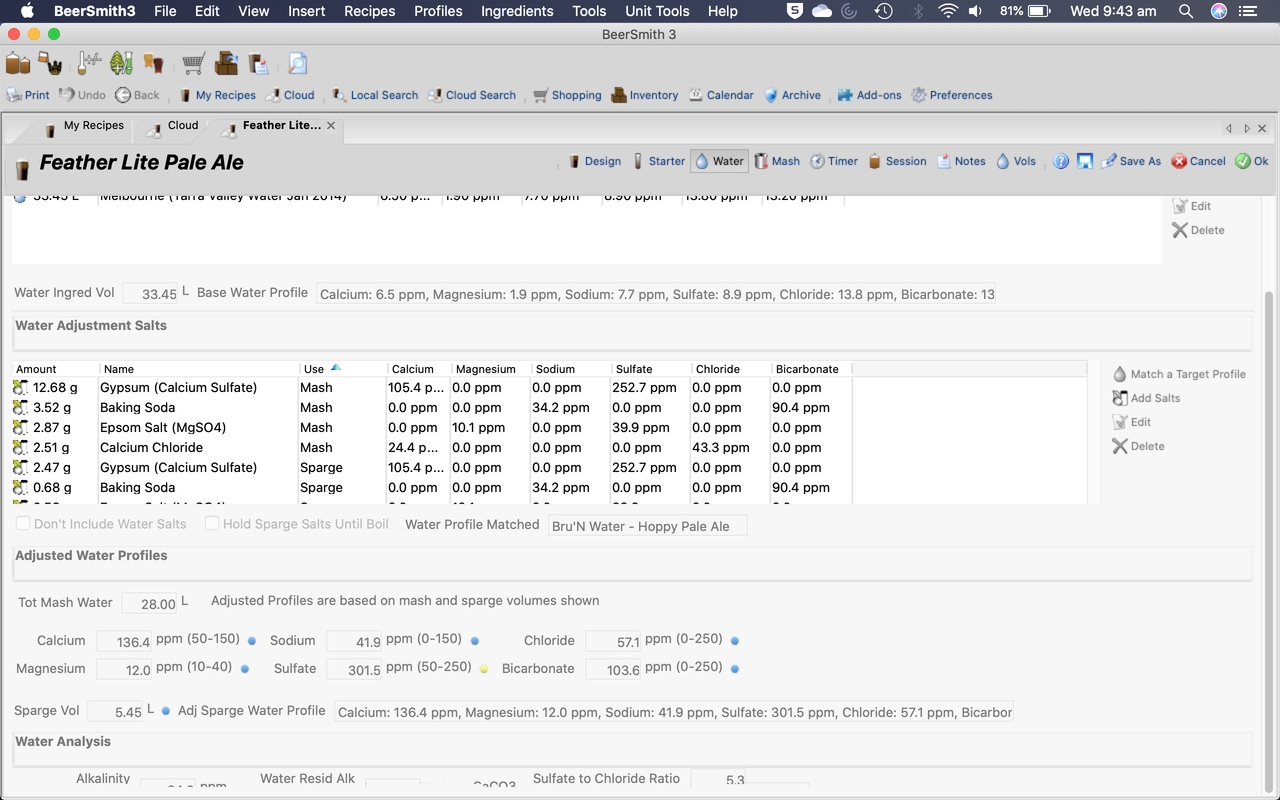Open the Calendar view

click(x=721, y=95)
